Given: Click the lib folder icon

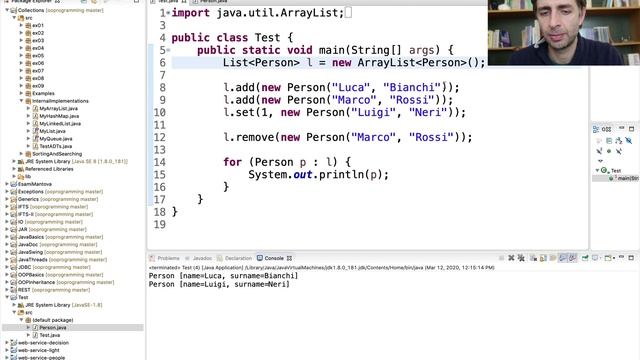Looking at the screenshot, I should [x=21, y=176].
